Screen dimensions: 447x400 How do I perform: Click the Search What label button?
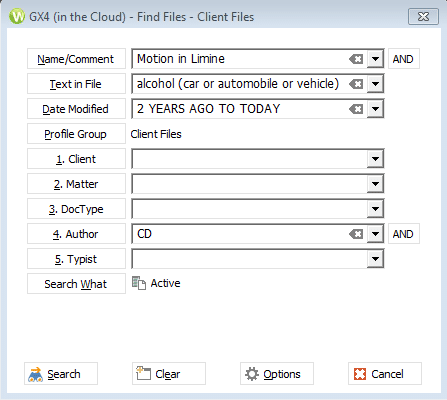point(76,284)
